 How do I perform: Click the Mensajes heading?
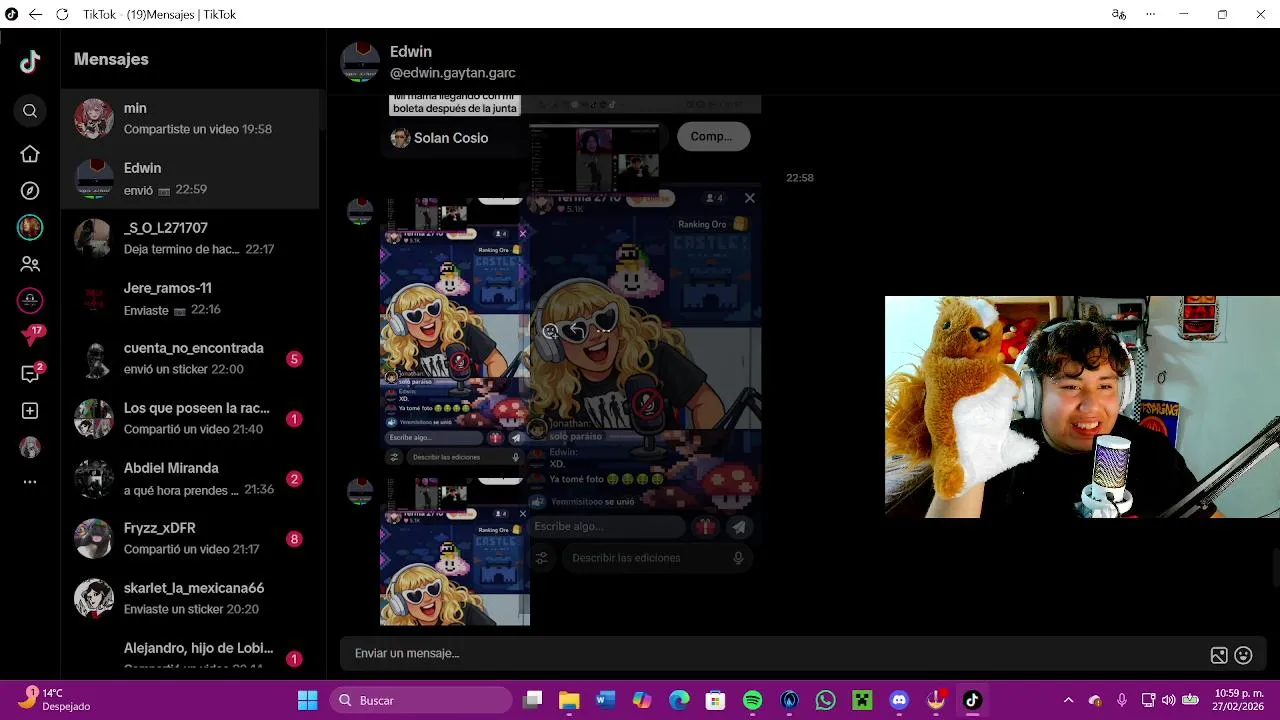111,59
